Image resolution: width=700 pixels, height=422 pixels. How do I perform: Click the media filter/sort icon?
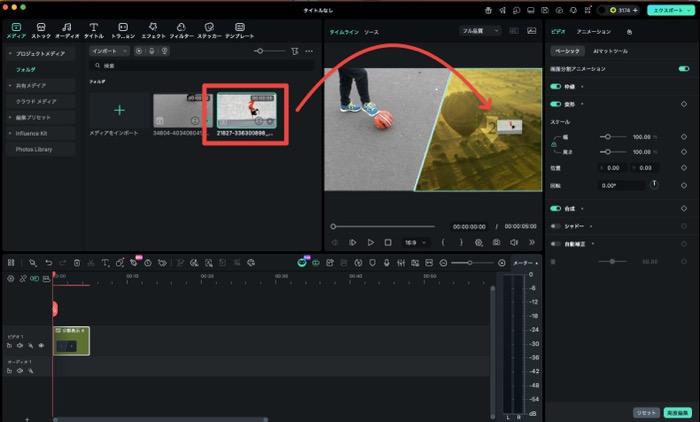(x=295, y=51)
